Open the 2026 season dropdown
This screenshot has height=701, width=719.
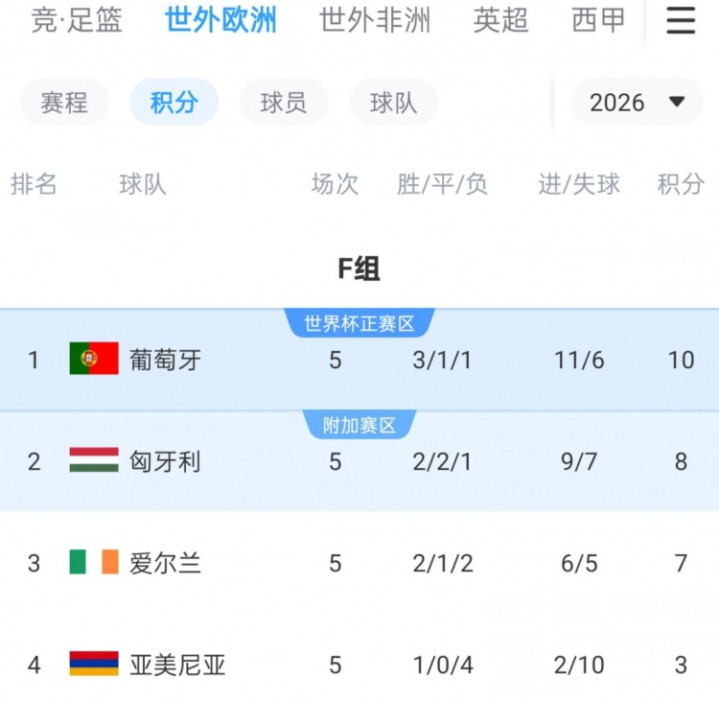tap(636, 102)
